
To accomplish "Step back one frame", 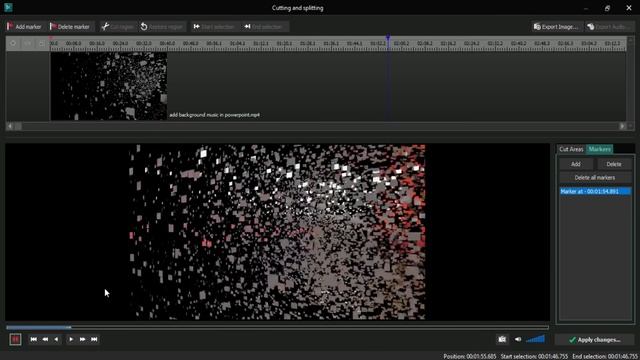I will [56, 339].
